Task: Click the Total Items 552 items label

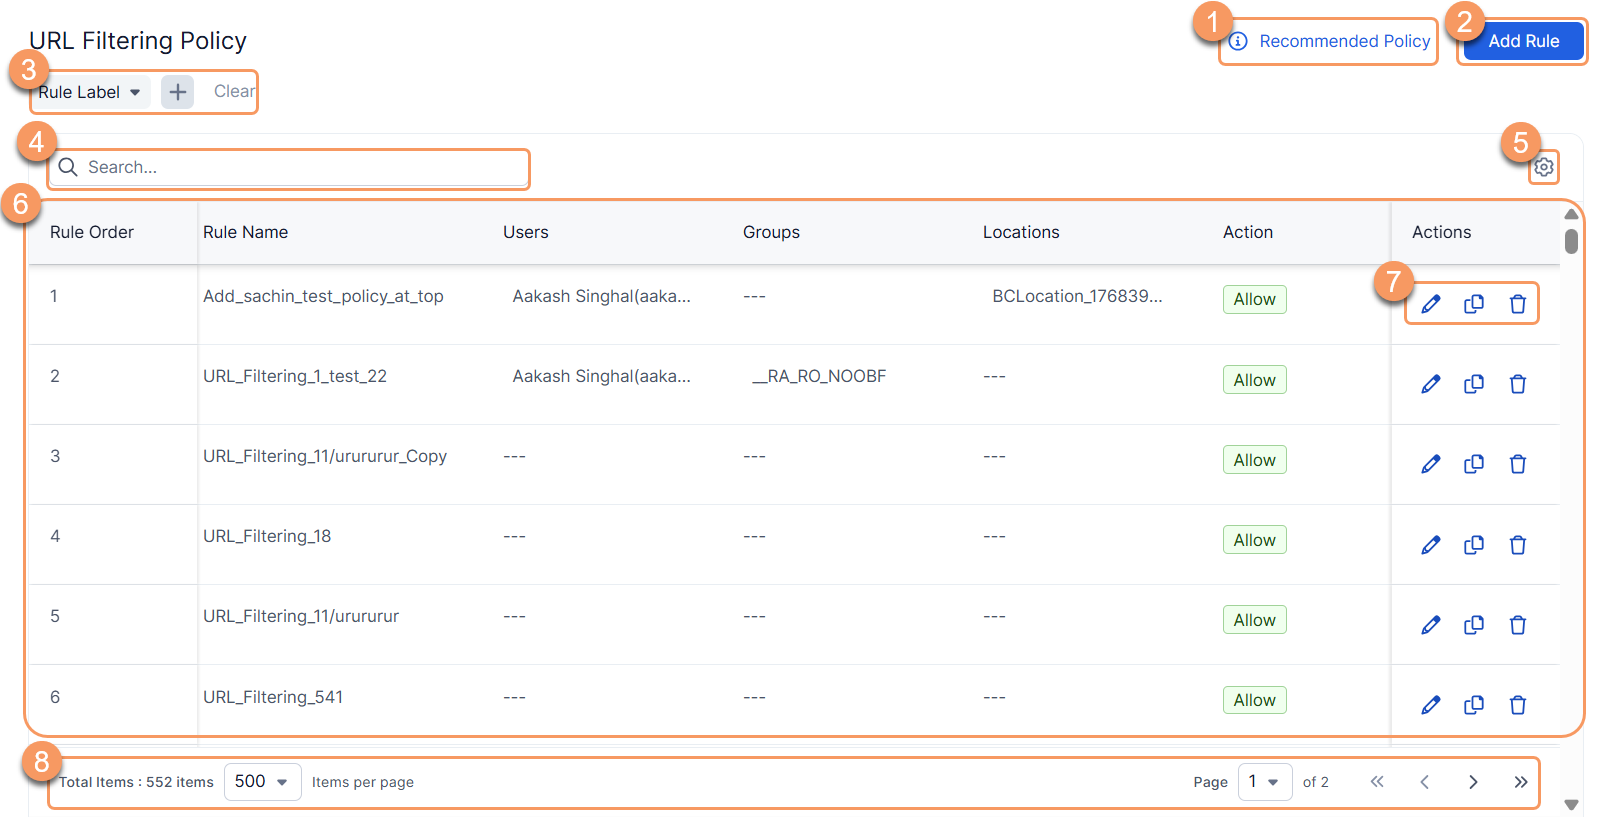Action: point(136,782)
